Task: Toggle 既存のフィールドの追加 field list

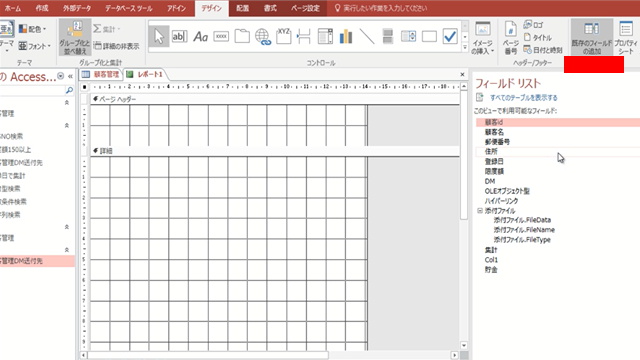Action: click(591, 38)
